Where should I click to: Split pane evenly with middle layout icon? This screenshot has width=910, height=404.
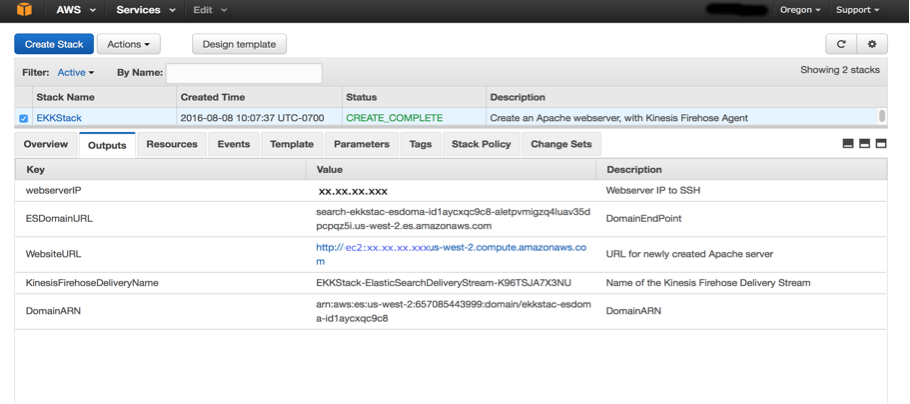point(864,143)
